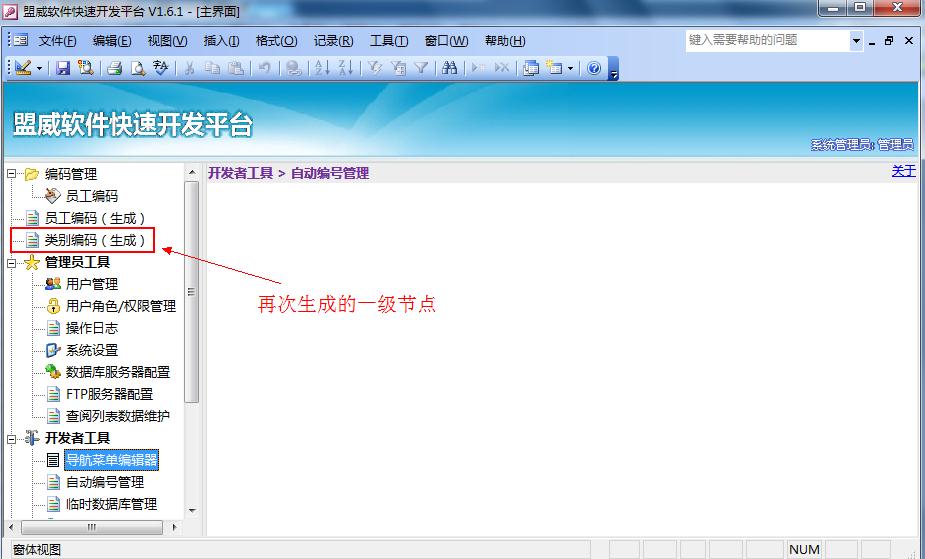The height and width of the screenshot is (559, 925).
Task: Click the Copy icon
Action: [x=212, y=68]
